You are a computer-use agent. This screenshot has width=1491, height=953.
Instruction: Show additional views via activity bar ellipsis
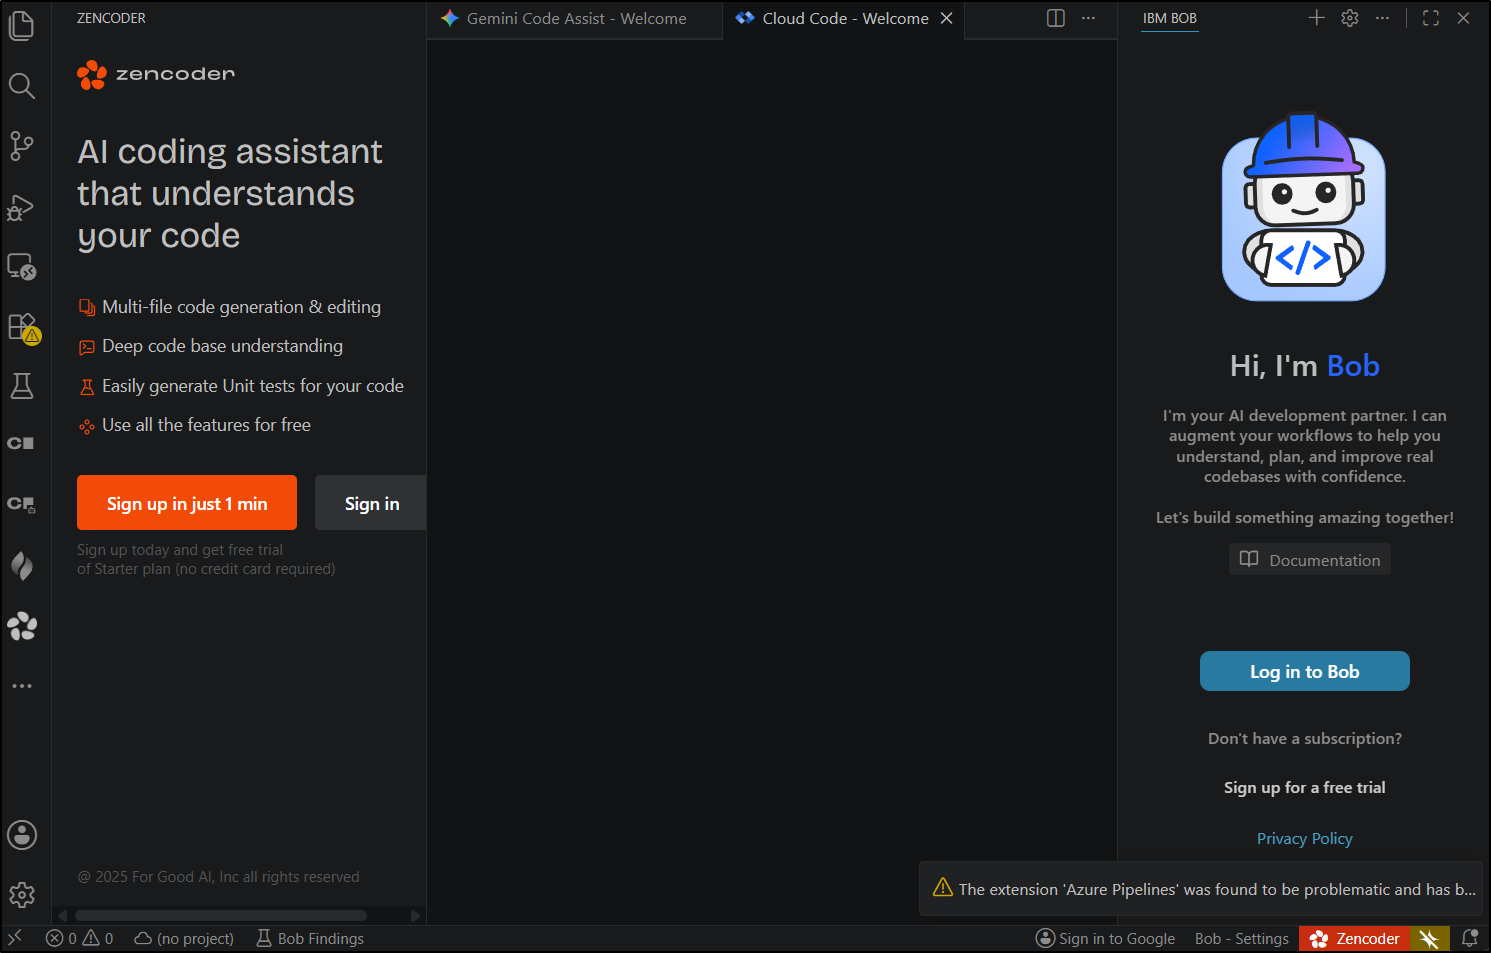22,686
